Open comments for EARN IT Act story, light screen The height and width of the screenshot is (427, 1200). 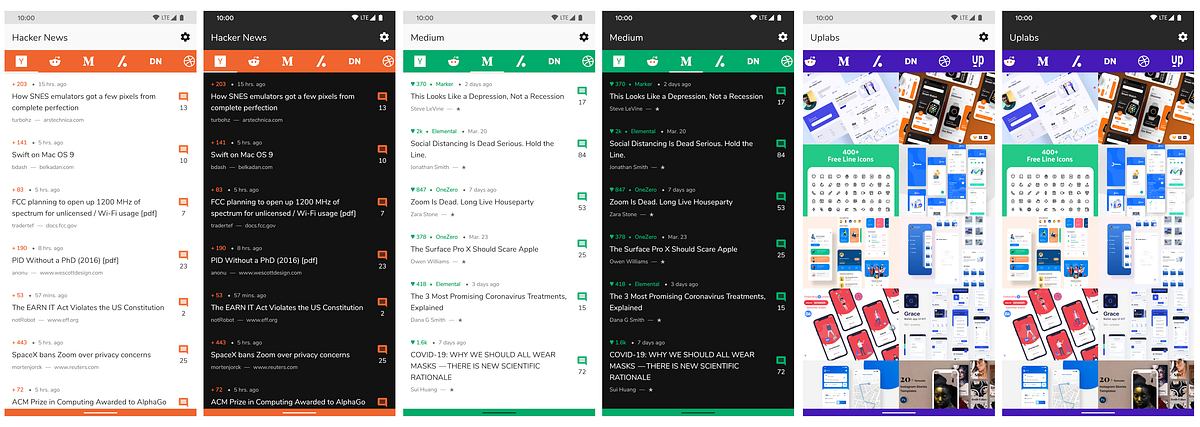tap(184, 302)
